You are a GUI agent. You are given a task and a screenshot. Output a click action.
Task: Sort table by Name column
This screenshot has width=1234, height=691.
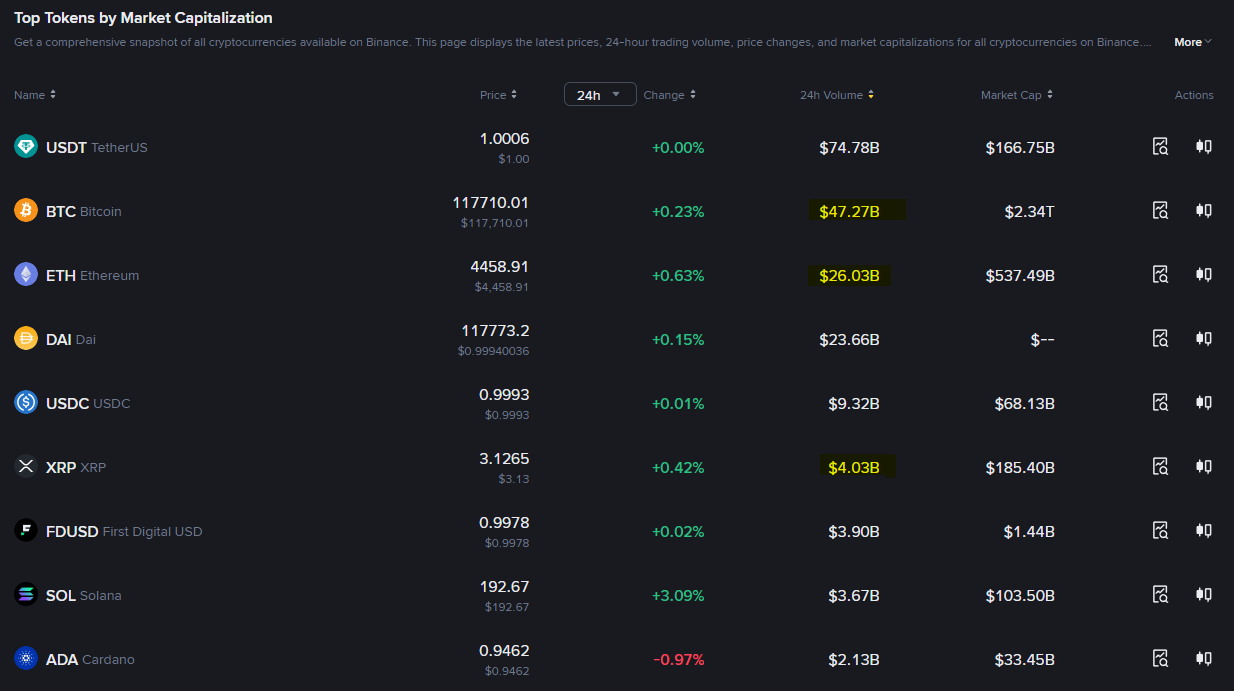pyautogui.click(x=35, y=95)
